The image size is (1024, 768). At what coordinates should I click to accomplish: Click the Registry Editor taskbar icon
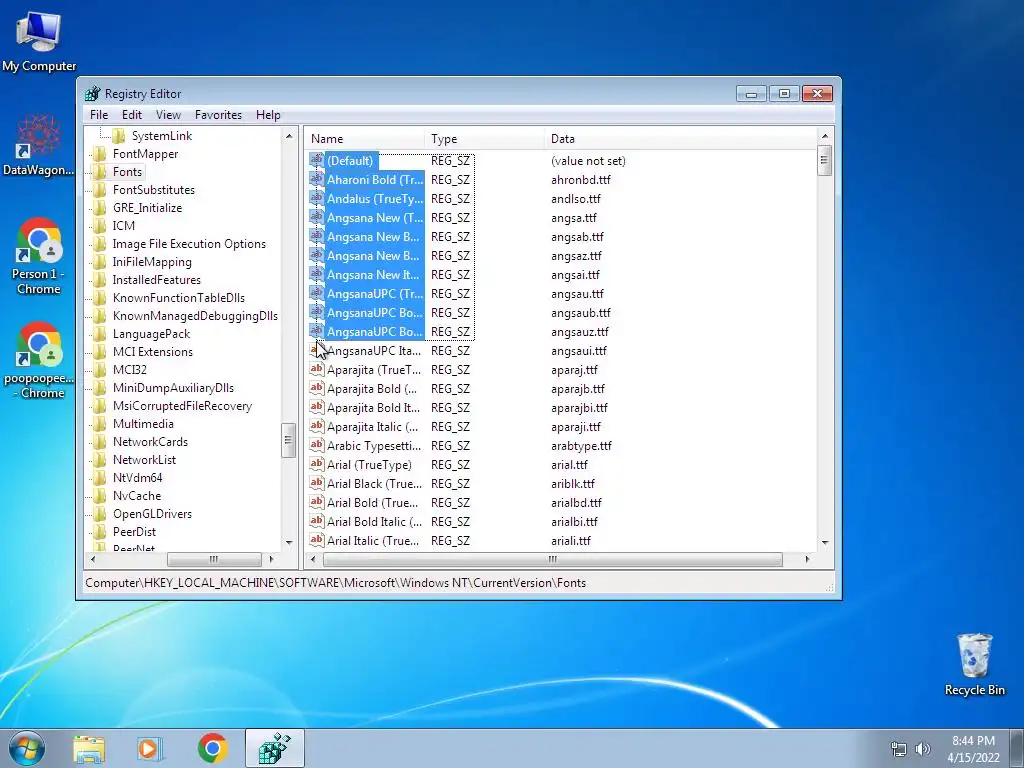[274, 748]
